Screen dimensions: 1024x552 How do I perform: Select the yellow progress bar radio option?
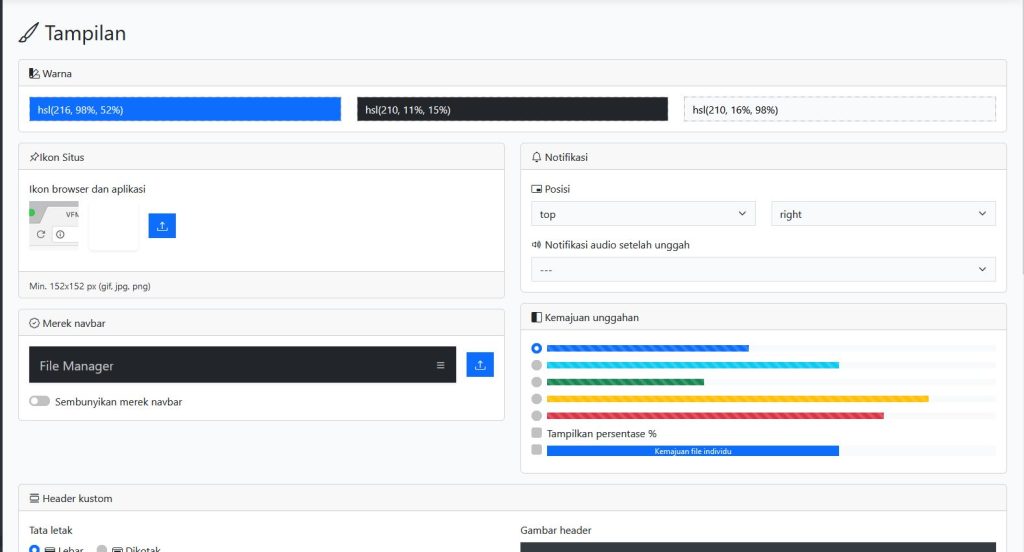[536, 399]
